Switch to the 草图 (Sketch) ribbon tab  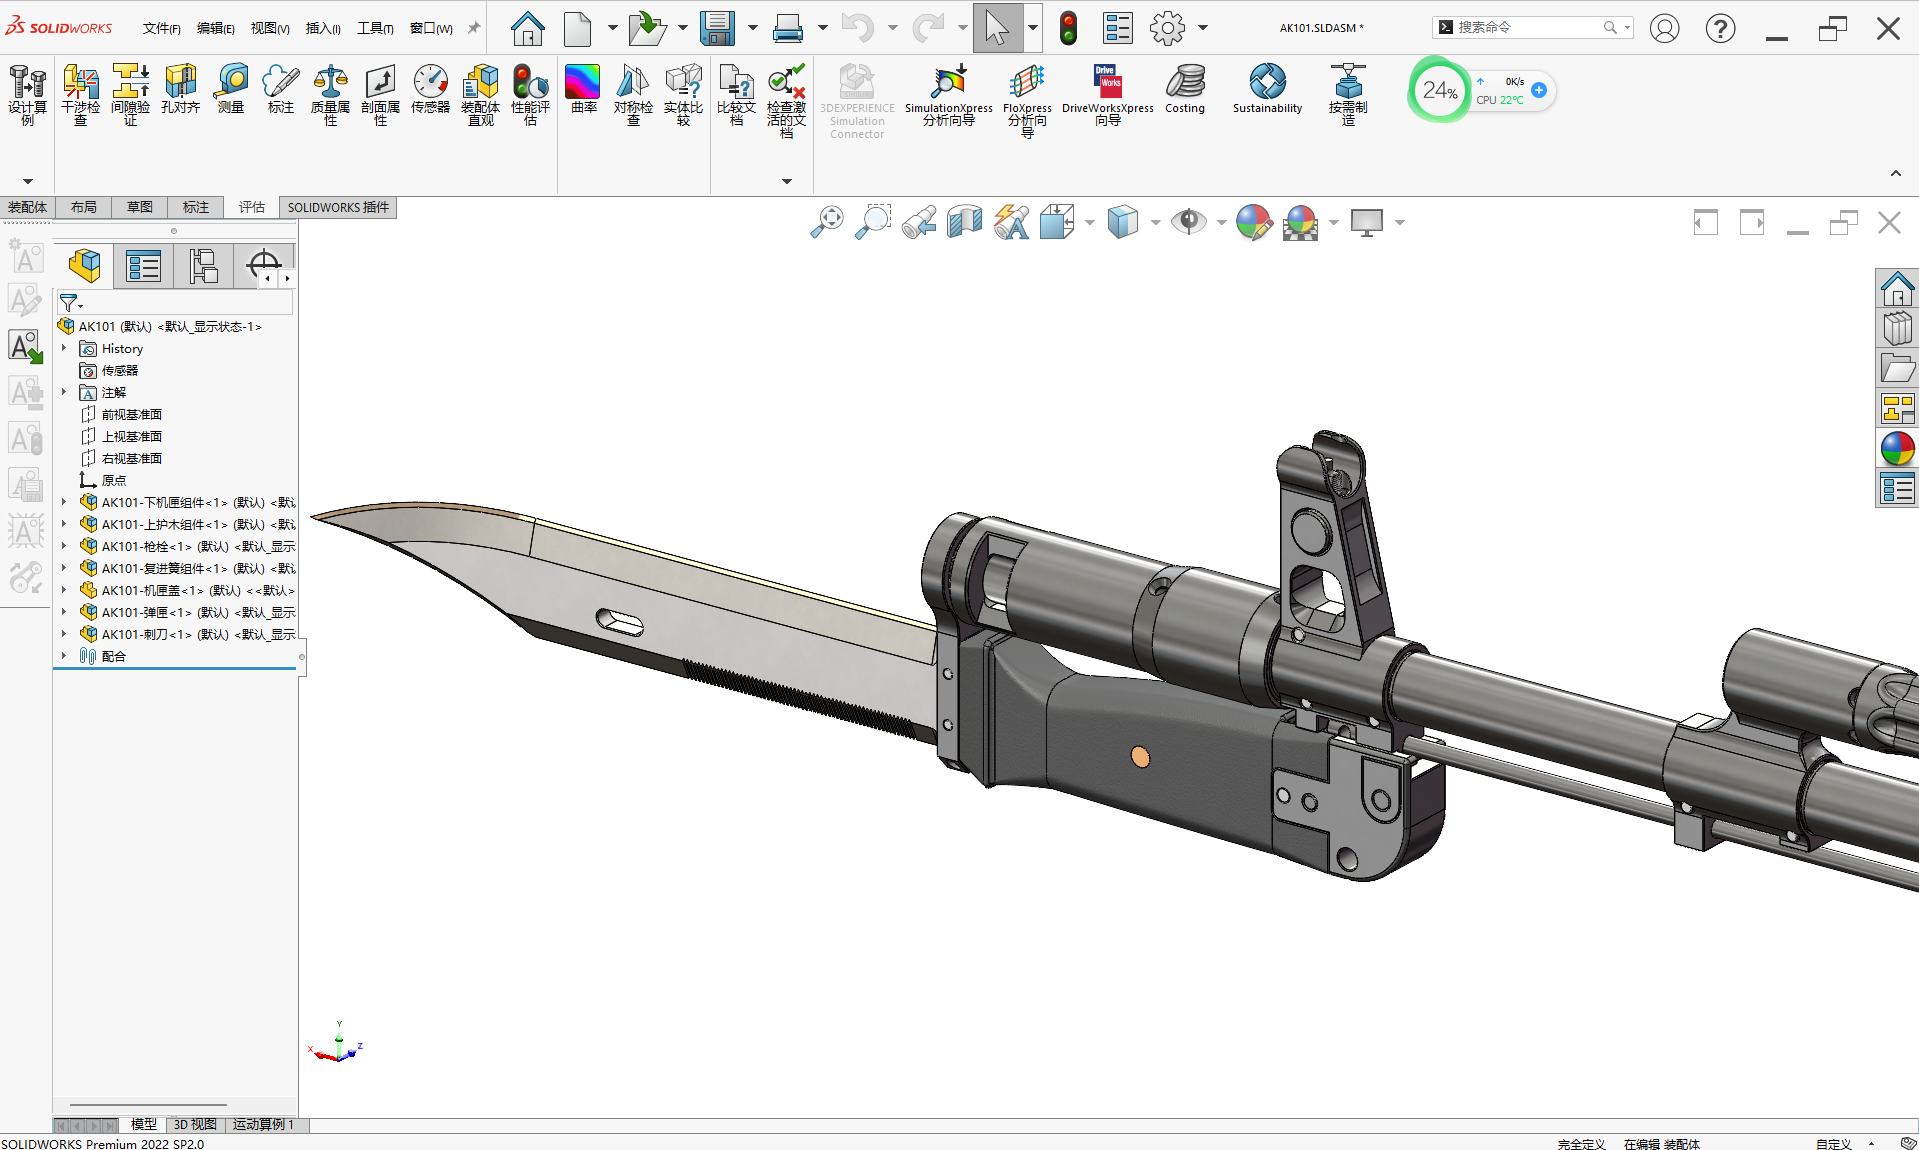coord(140,207)
